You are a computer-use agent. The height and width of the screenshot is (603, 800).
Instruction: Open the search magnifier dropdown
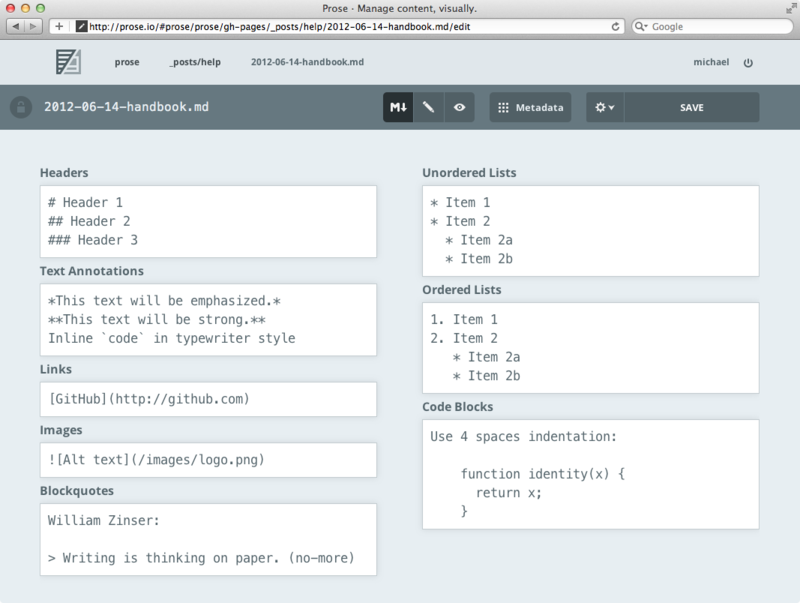(x=641, y=26)
